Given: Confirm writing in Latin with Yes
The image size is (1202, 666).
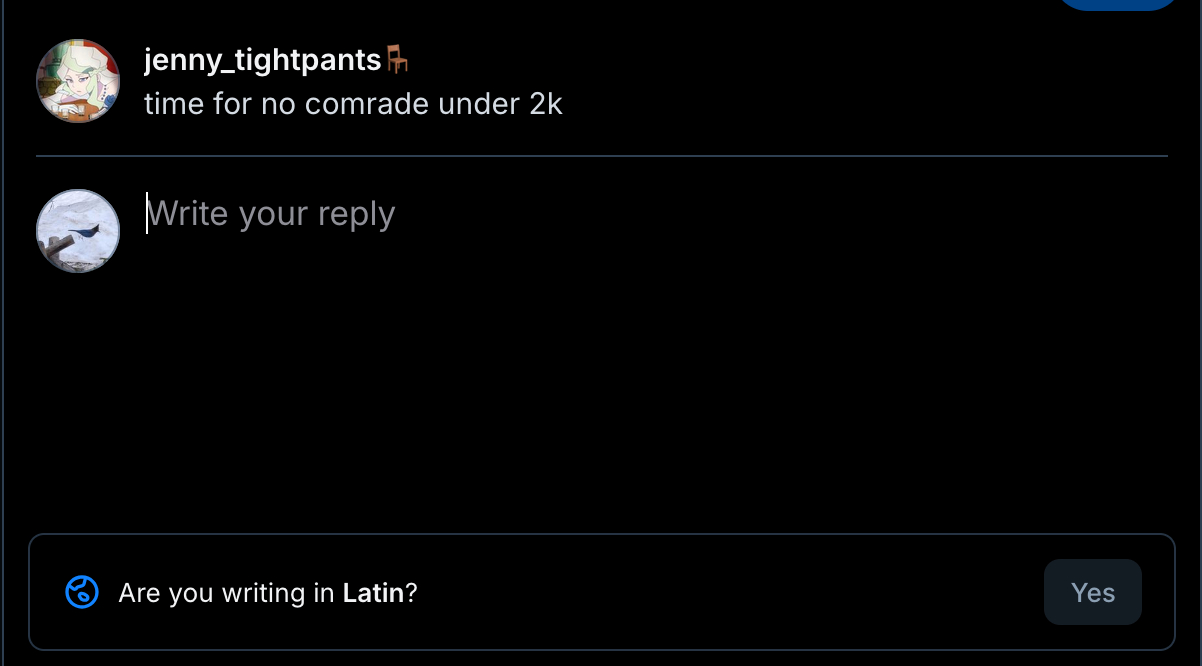Looking at the screenshot, I should coord(1092,592).
